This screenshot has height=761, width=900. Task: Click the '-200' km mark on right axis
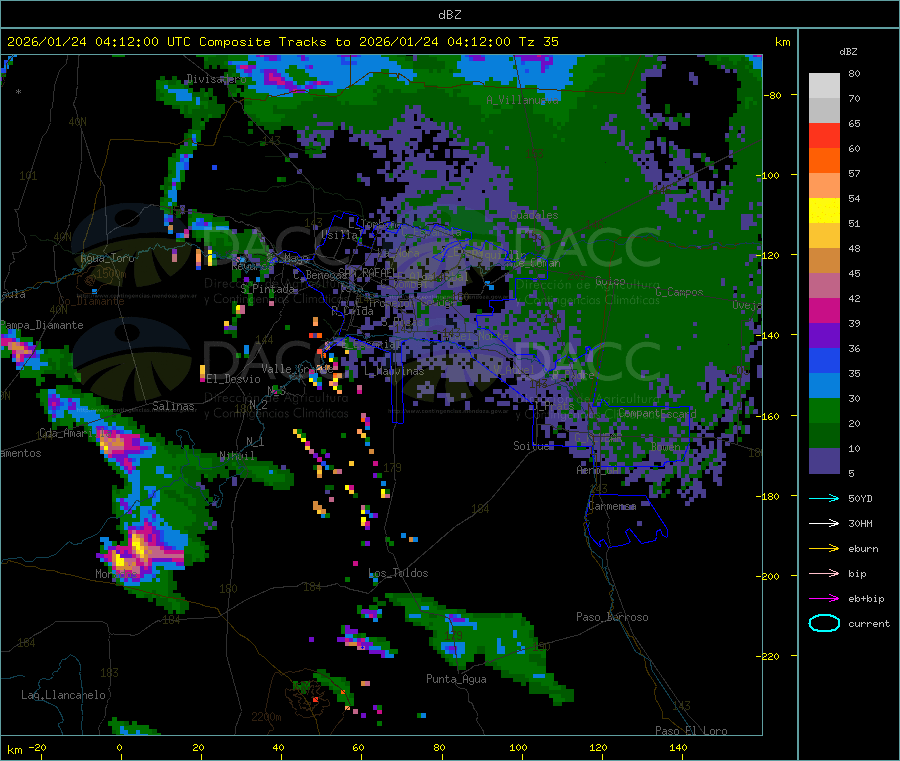770,576
